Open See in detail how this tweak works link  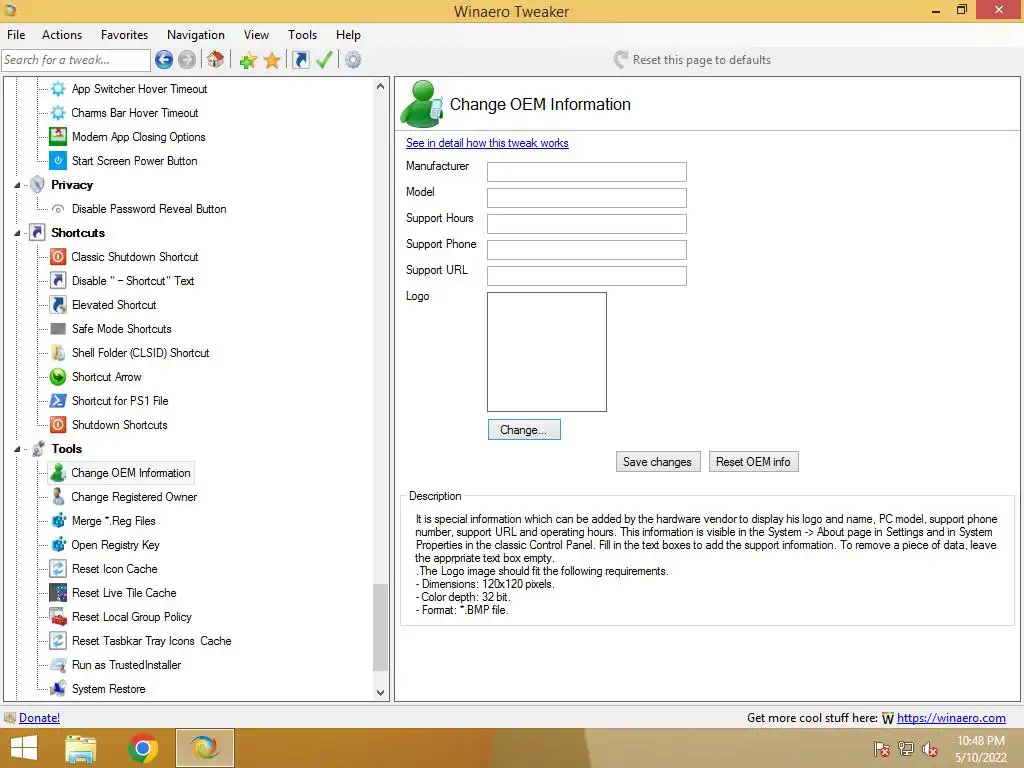pos(487,143)
